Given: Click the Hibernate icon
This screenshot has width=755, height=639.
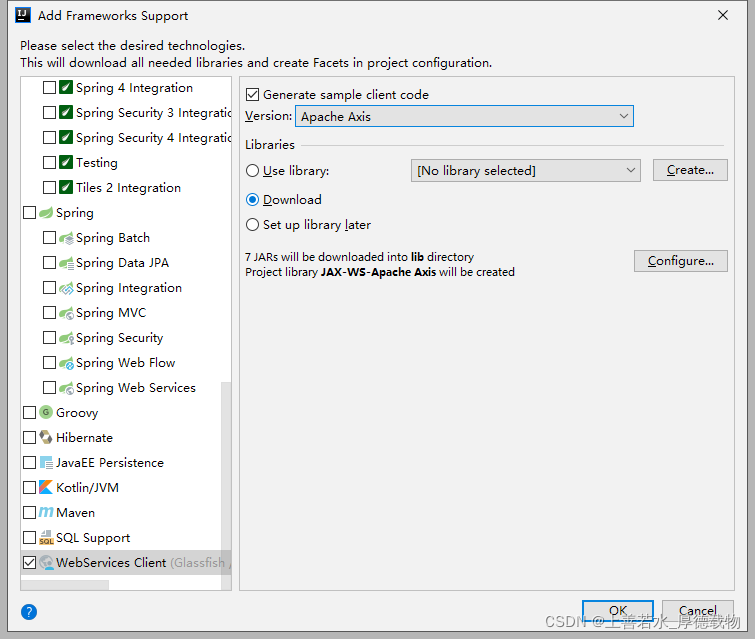Looking at the screenshot, I should (x=46, y=437).
